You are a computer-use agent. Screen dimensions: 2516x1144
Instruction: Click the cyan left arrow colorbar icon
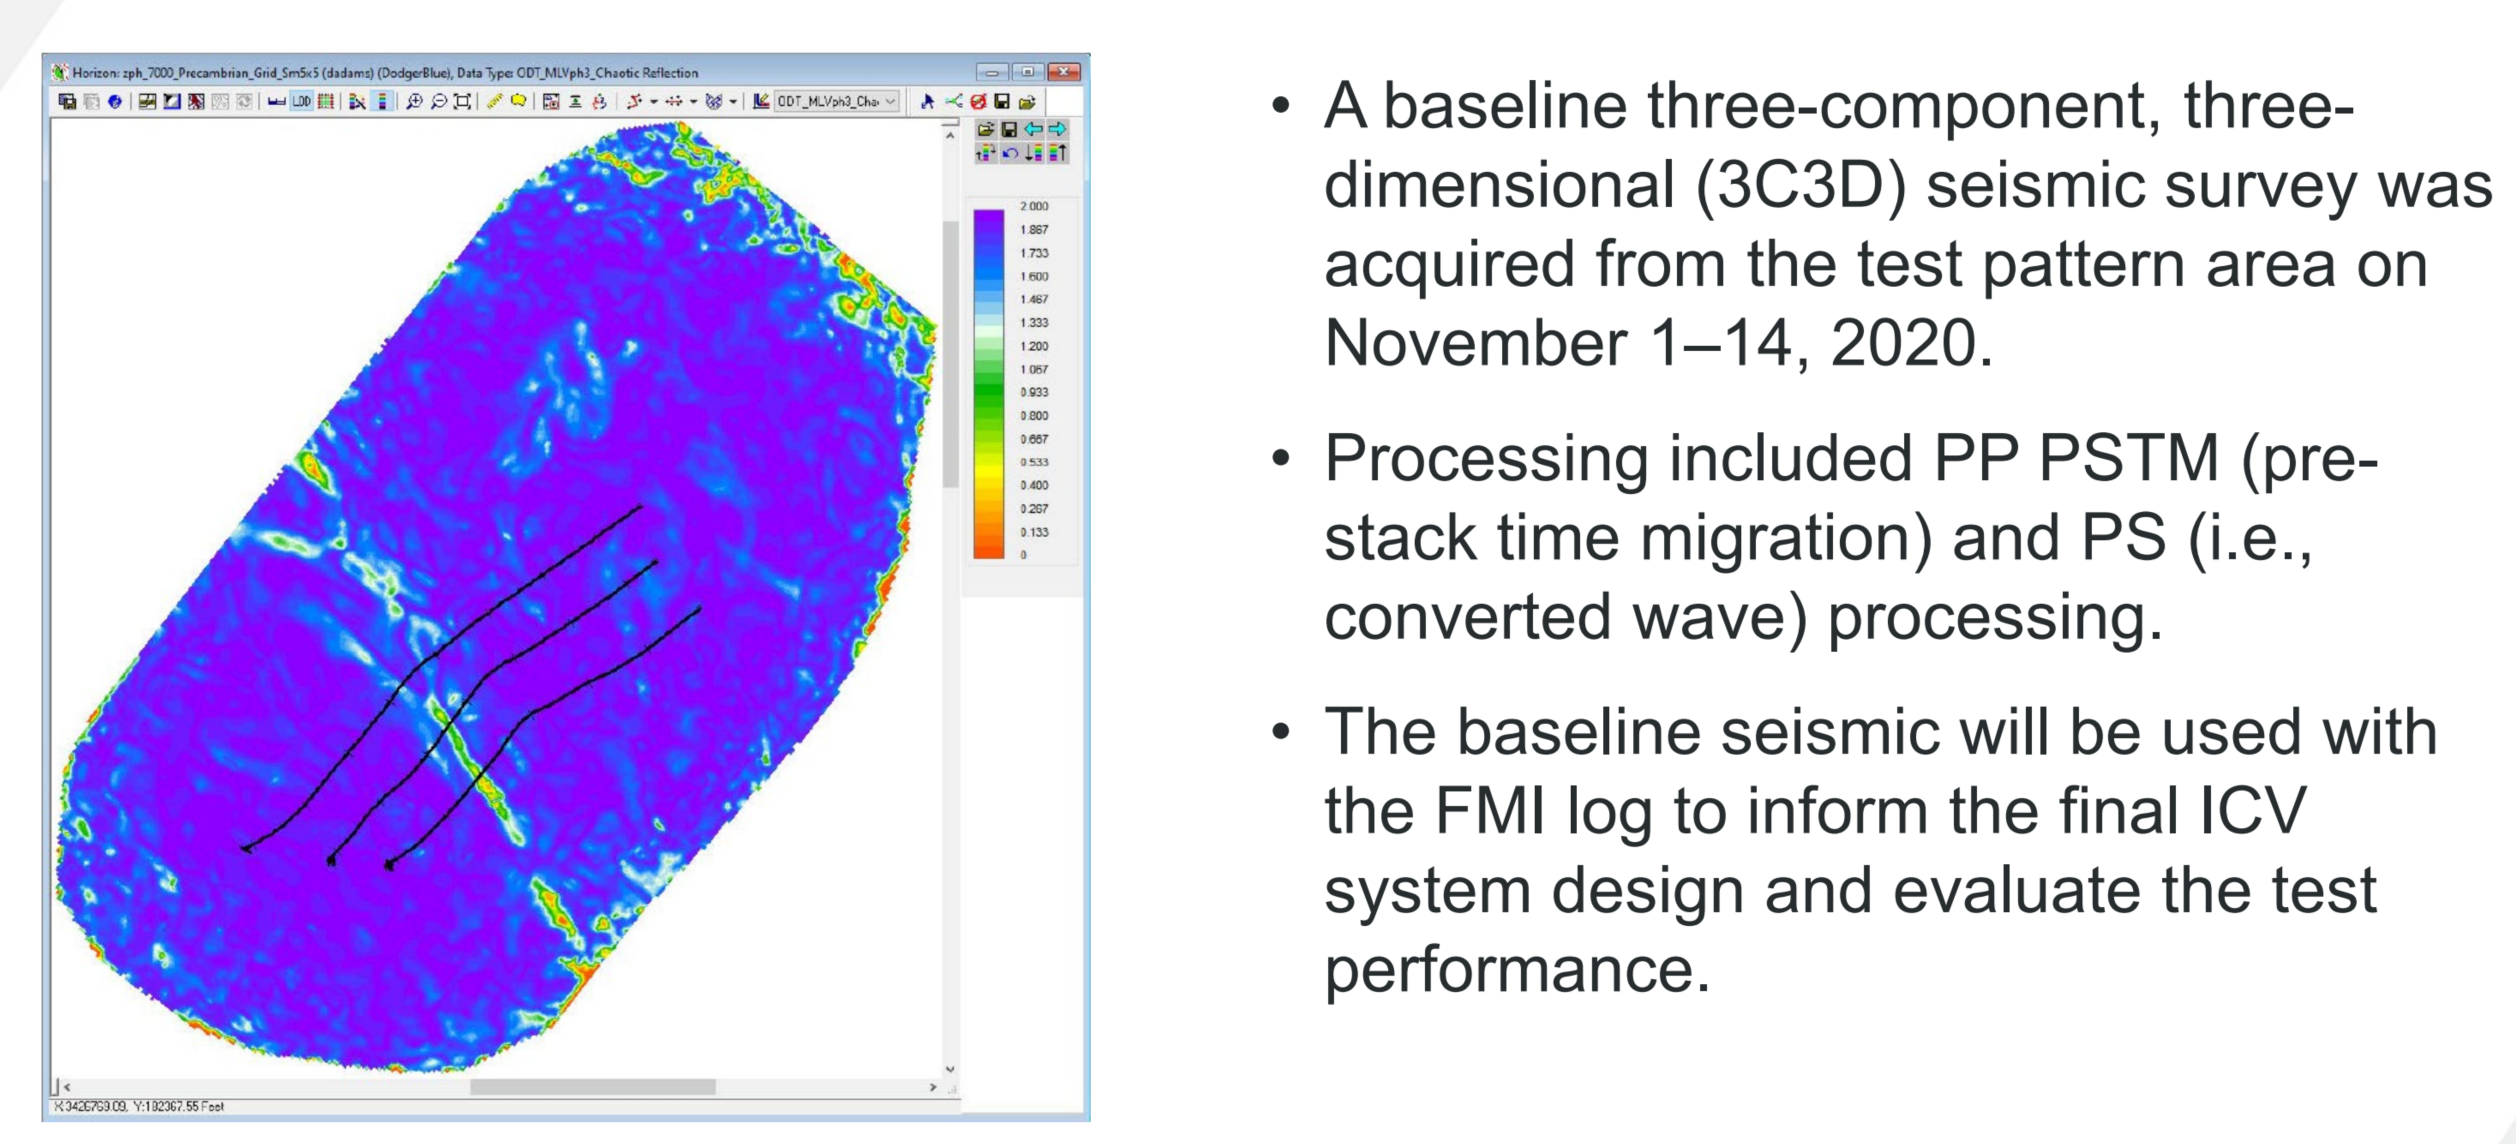click(x=1033, y=129)
